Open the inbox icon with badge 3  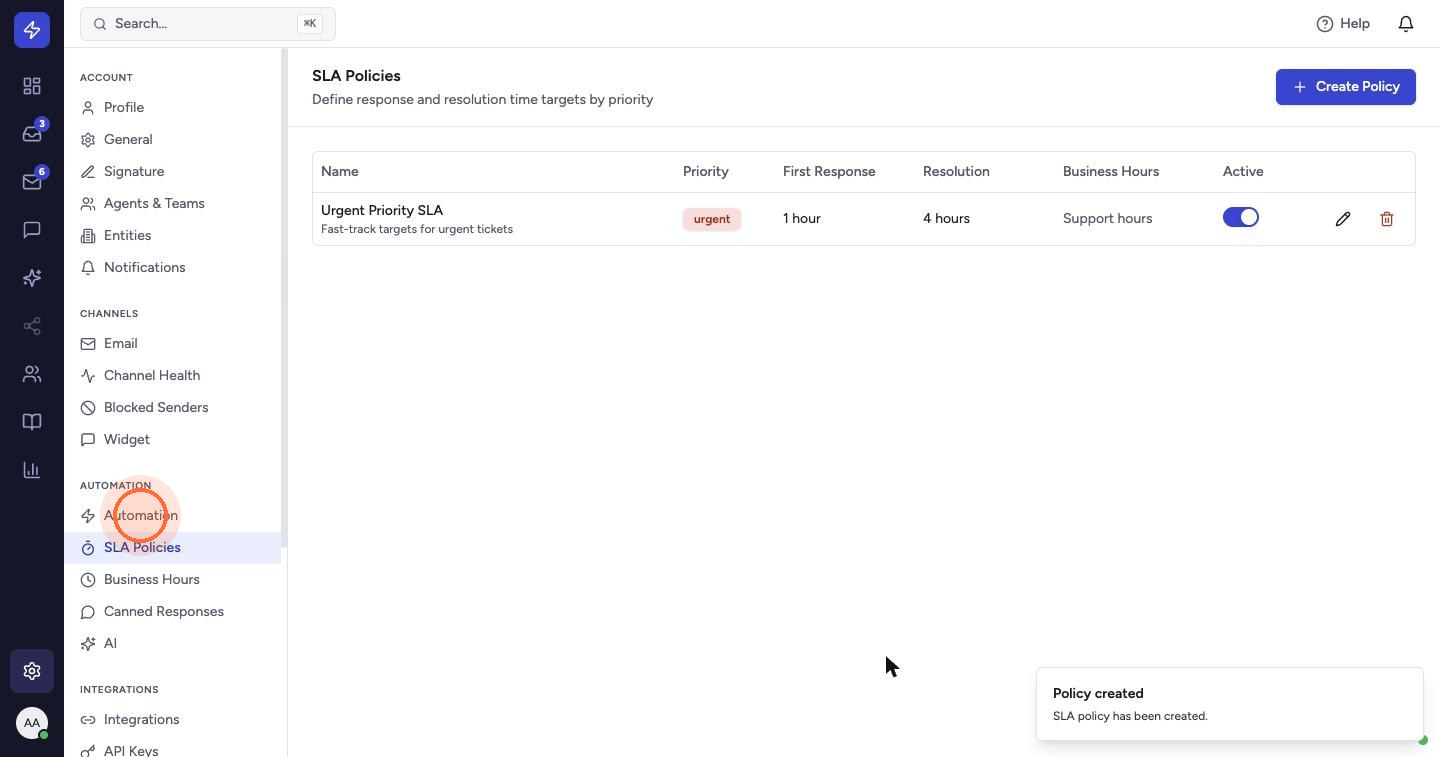pyautogui.click(x=32, y=134)
